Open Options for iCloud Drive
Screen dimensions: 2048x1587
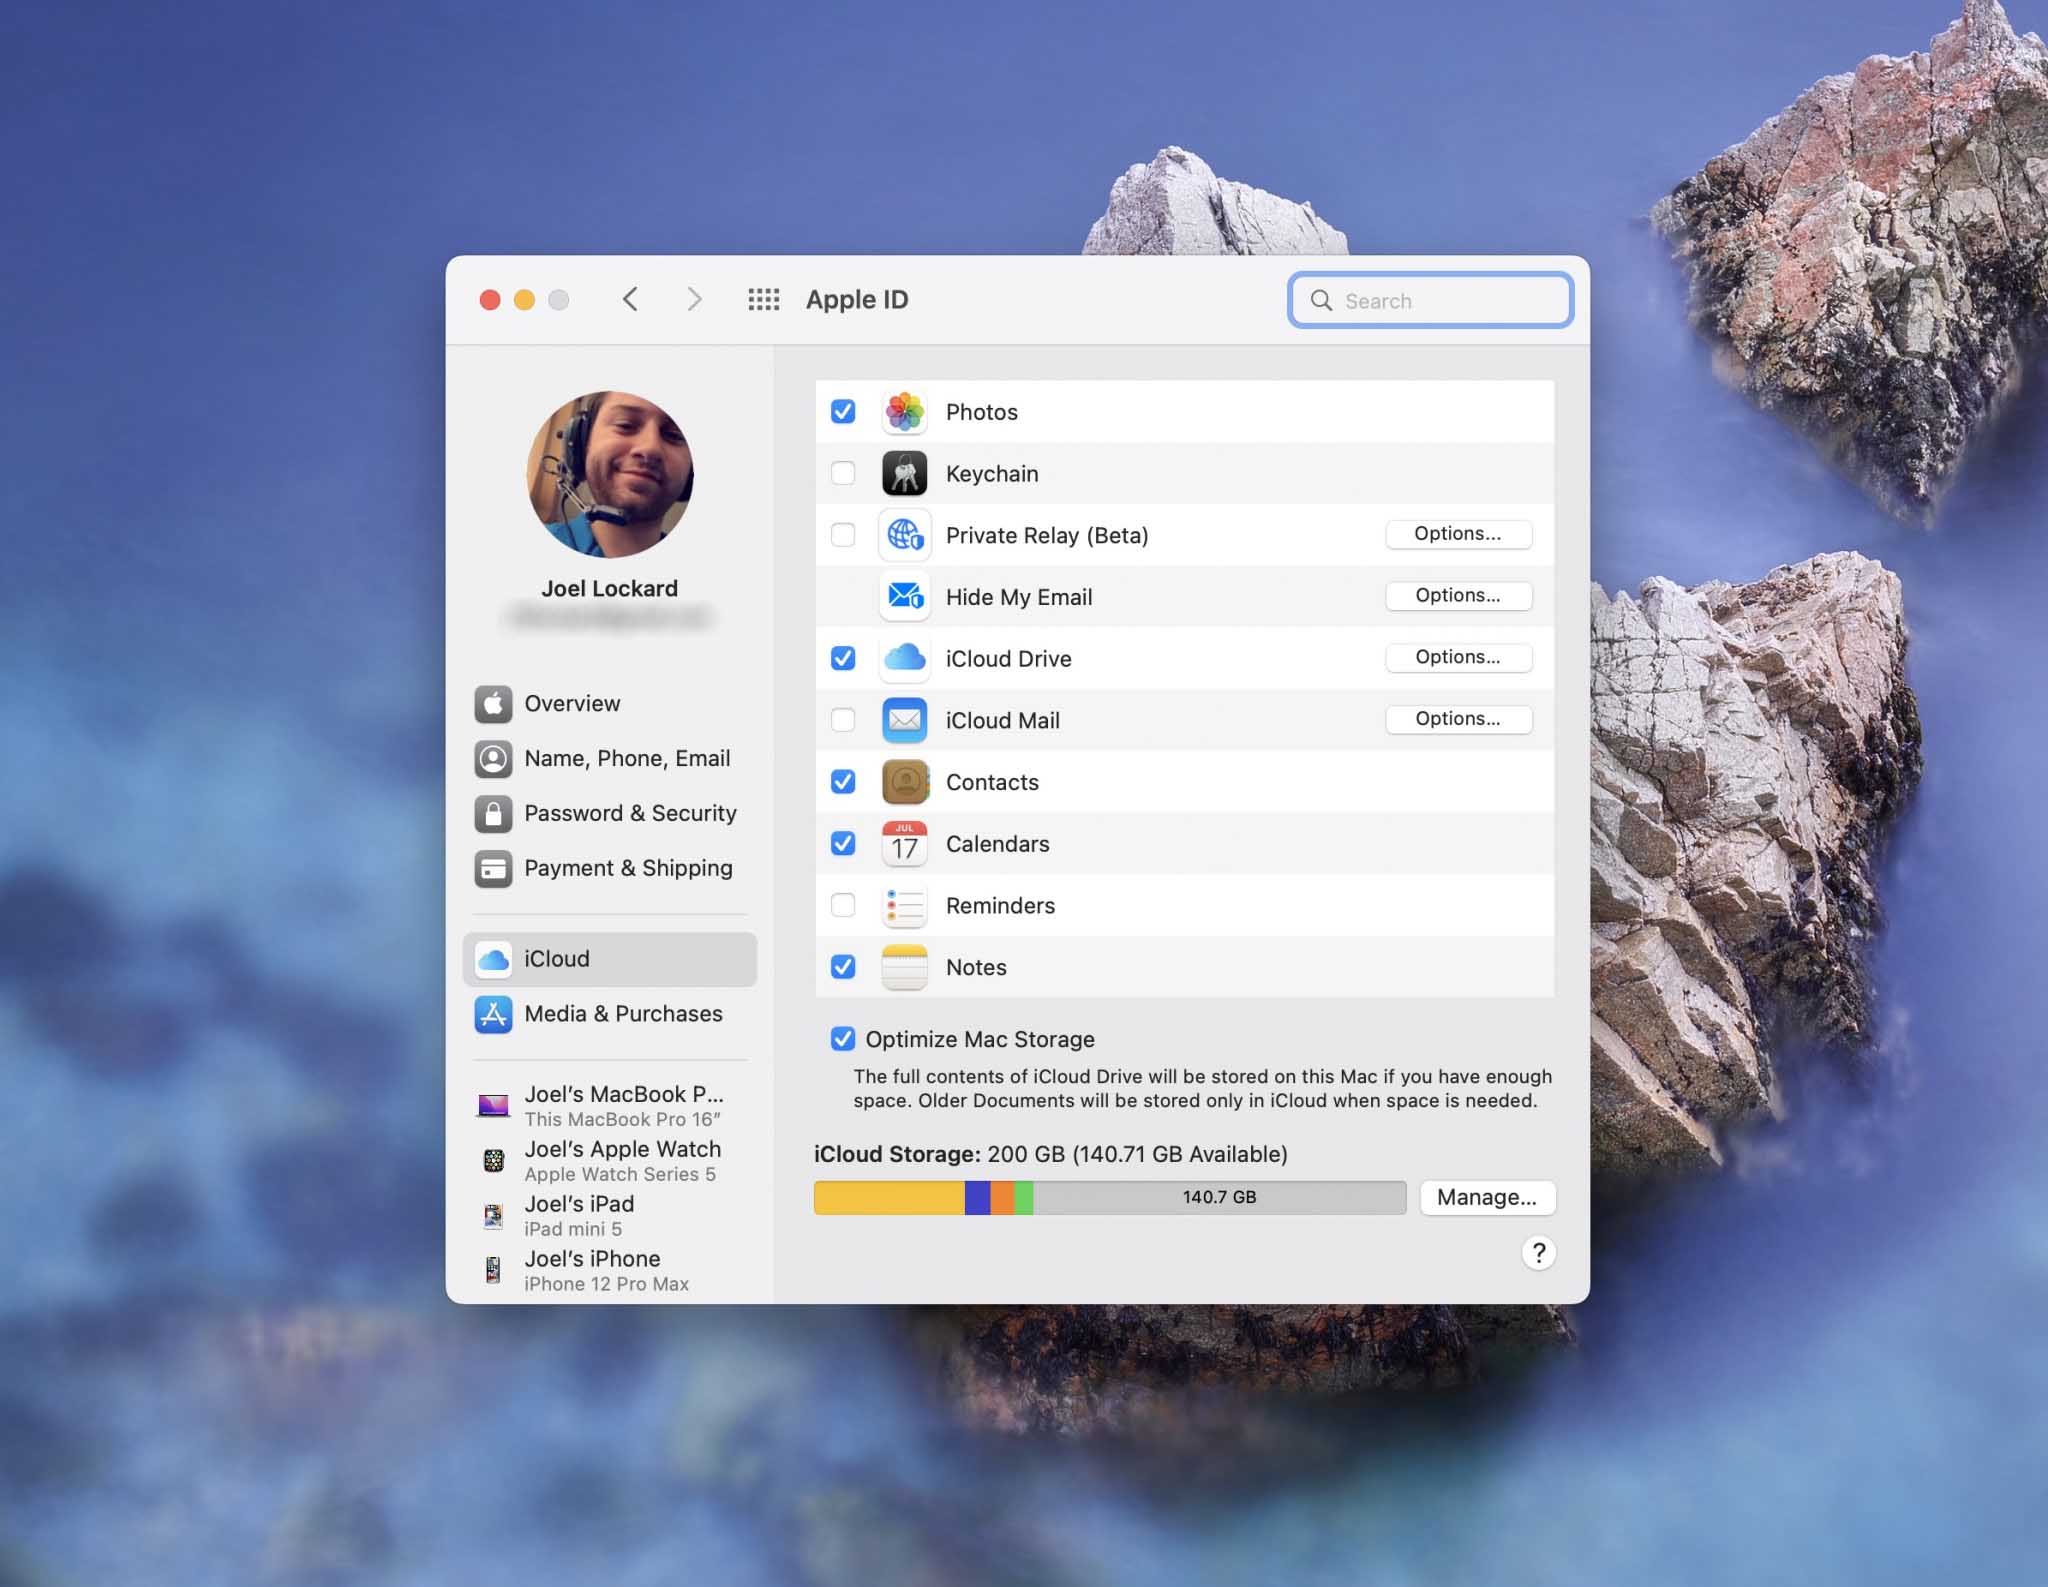1458,657
